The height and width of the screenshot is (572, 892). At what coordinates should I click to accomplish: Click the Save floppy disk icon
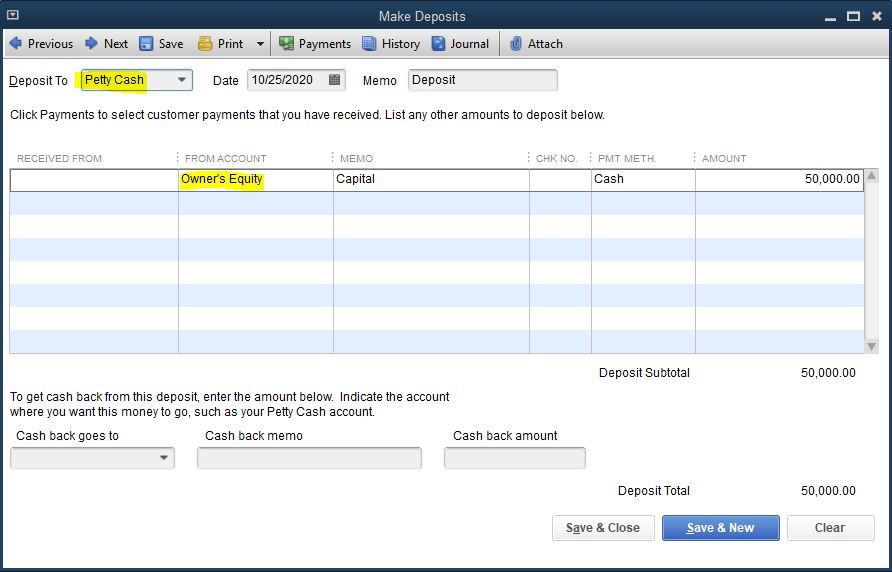point(146,44)
